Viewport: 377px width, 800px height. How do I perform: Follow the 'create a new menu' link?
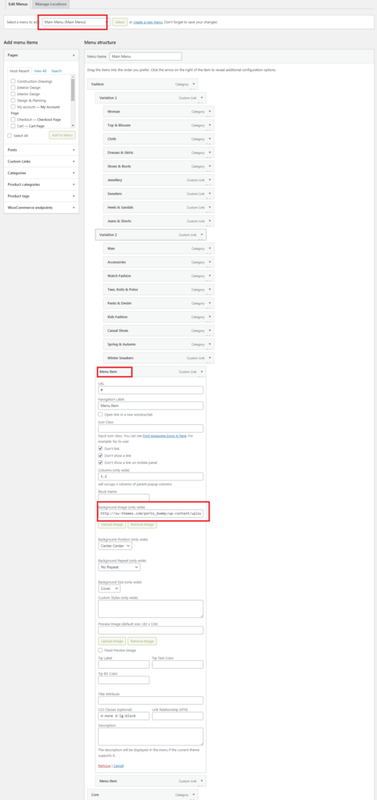tap(148, 22)
